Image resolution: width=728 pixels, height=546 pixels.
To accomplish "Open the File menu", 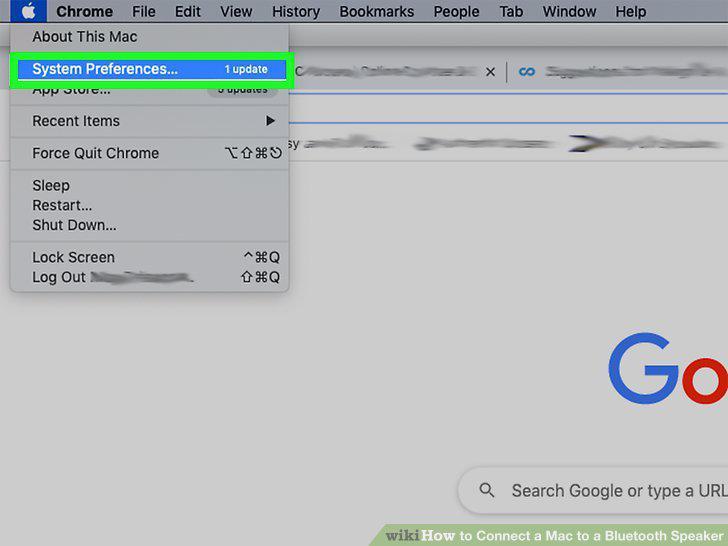I will click(x=143, y=11).
